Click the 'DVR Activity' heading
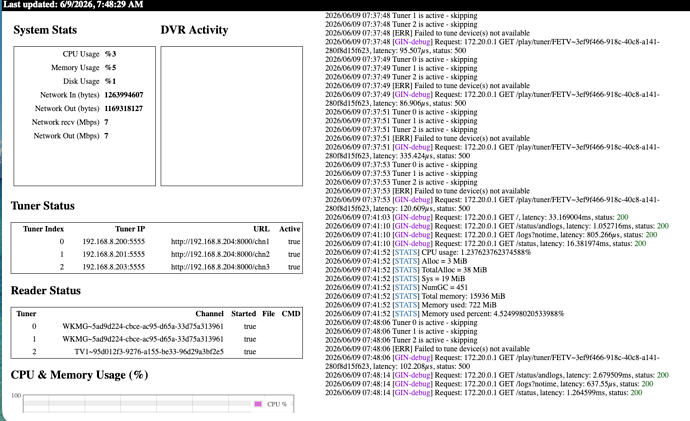 click(x=194, y=30)
